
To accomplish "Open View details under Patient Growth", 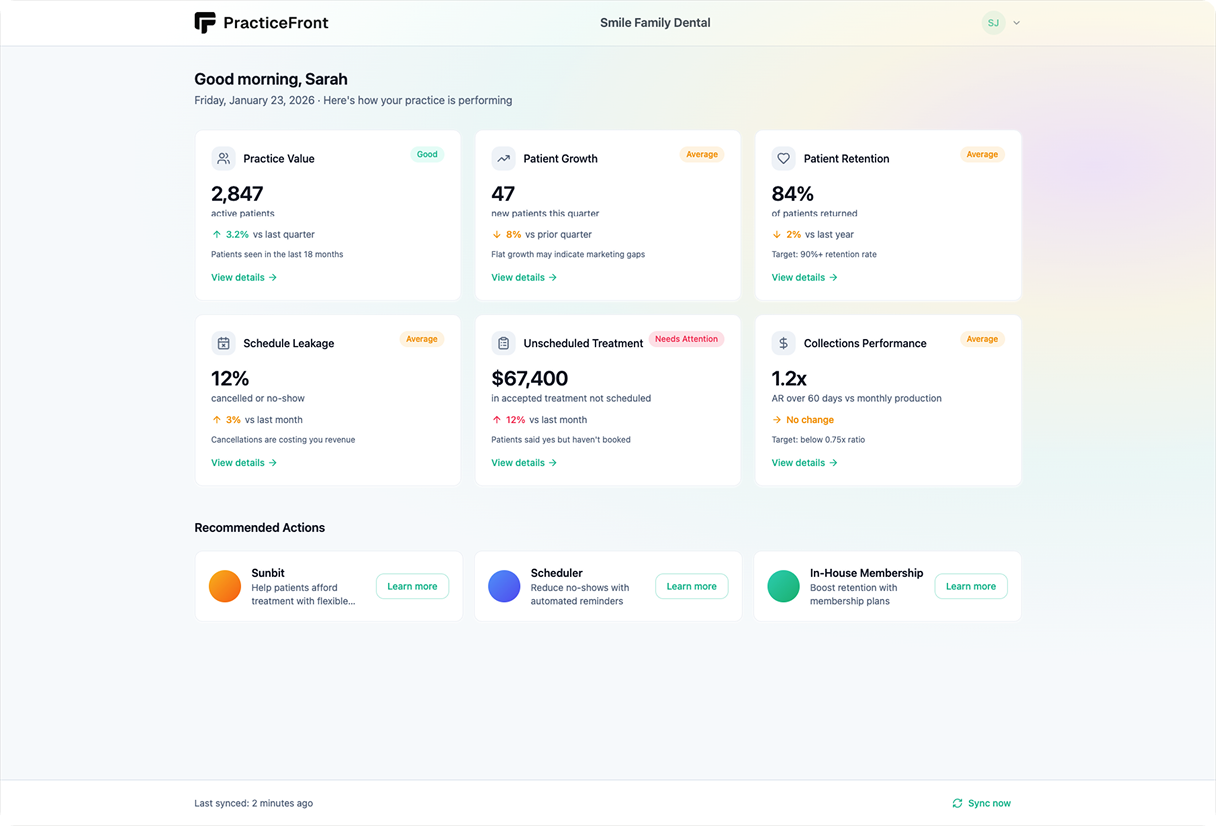I will (523, 277).
